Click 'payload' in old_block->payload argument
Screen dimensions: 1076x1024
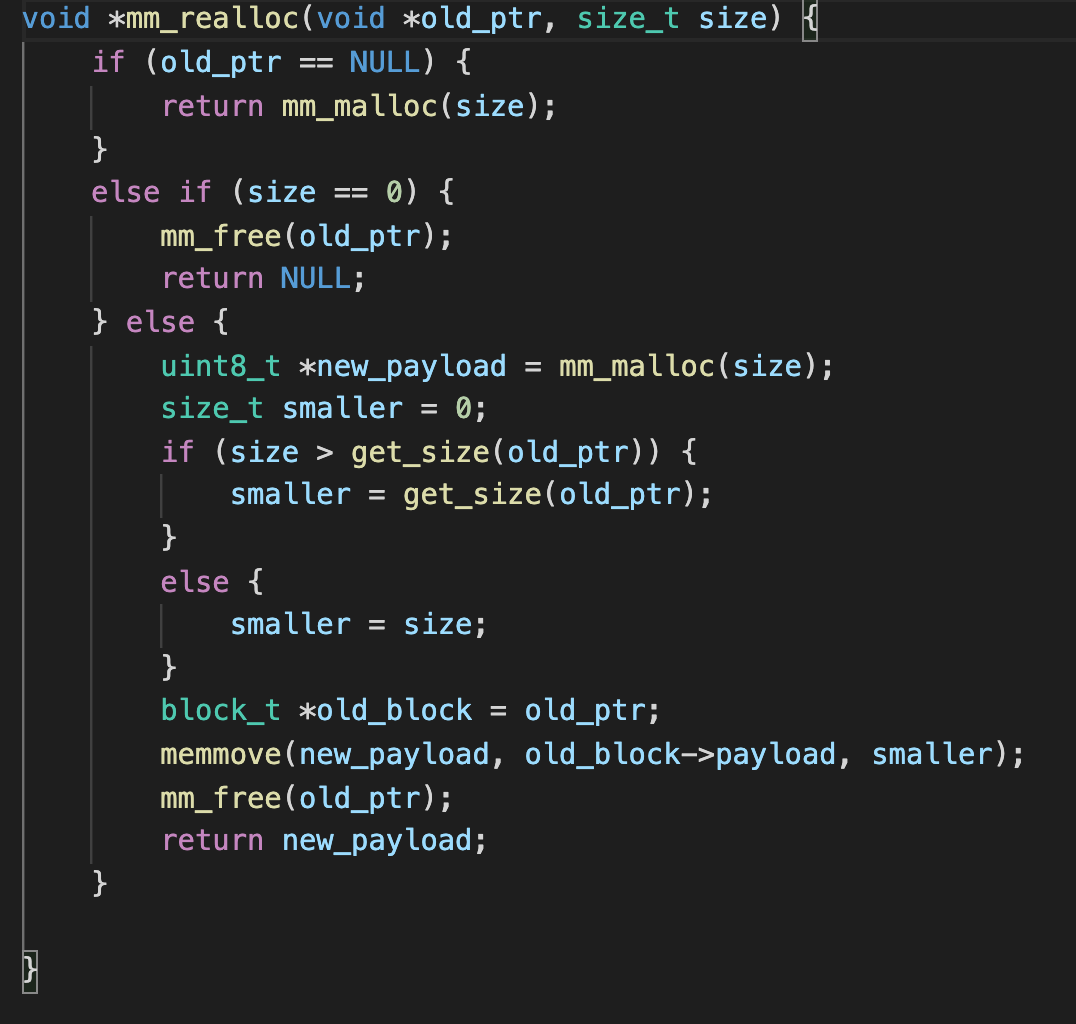pos(774,754)
